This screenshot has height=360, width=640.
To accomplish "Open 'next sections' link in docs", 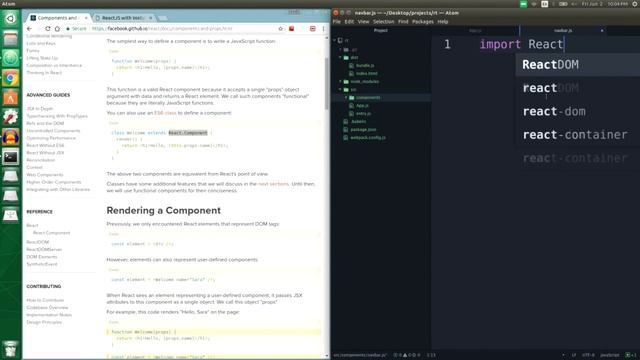I will coord(273,184).
